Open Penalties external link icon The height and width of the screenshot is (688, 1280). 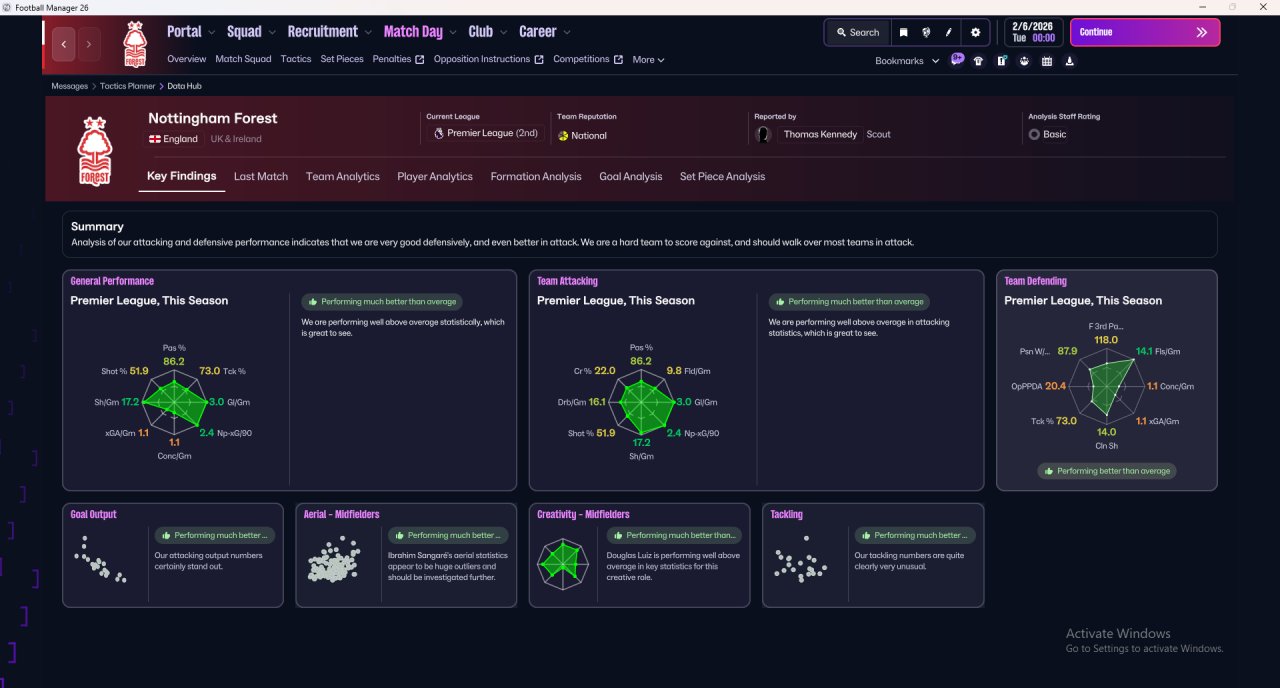click(420, 59)
